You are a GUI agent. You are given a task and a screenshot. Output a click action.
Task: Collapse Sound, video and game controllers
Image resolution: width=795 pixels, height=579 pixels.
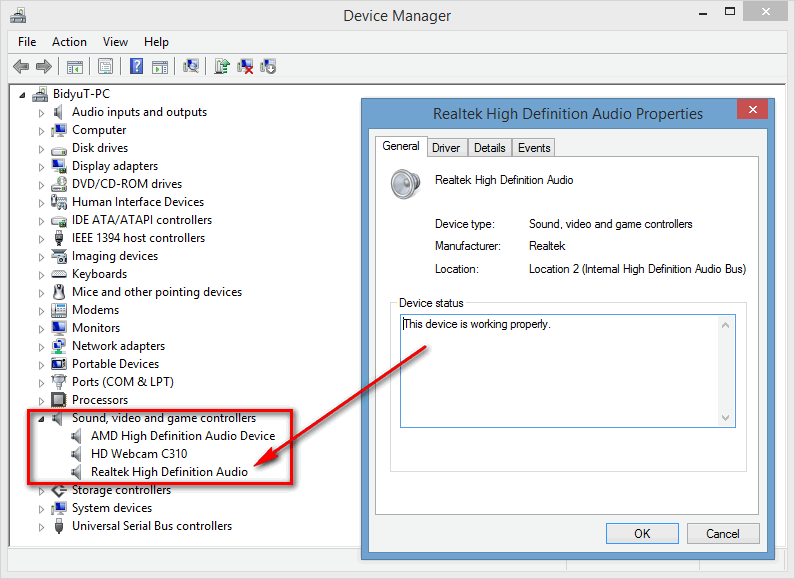[x=42, y=419]
